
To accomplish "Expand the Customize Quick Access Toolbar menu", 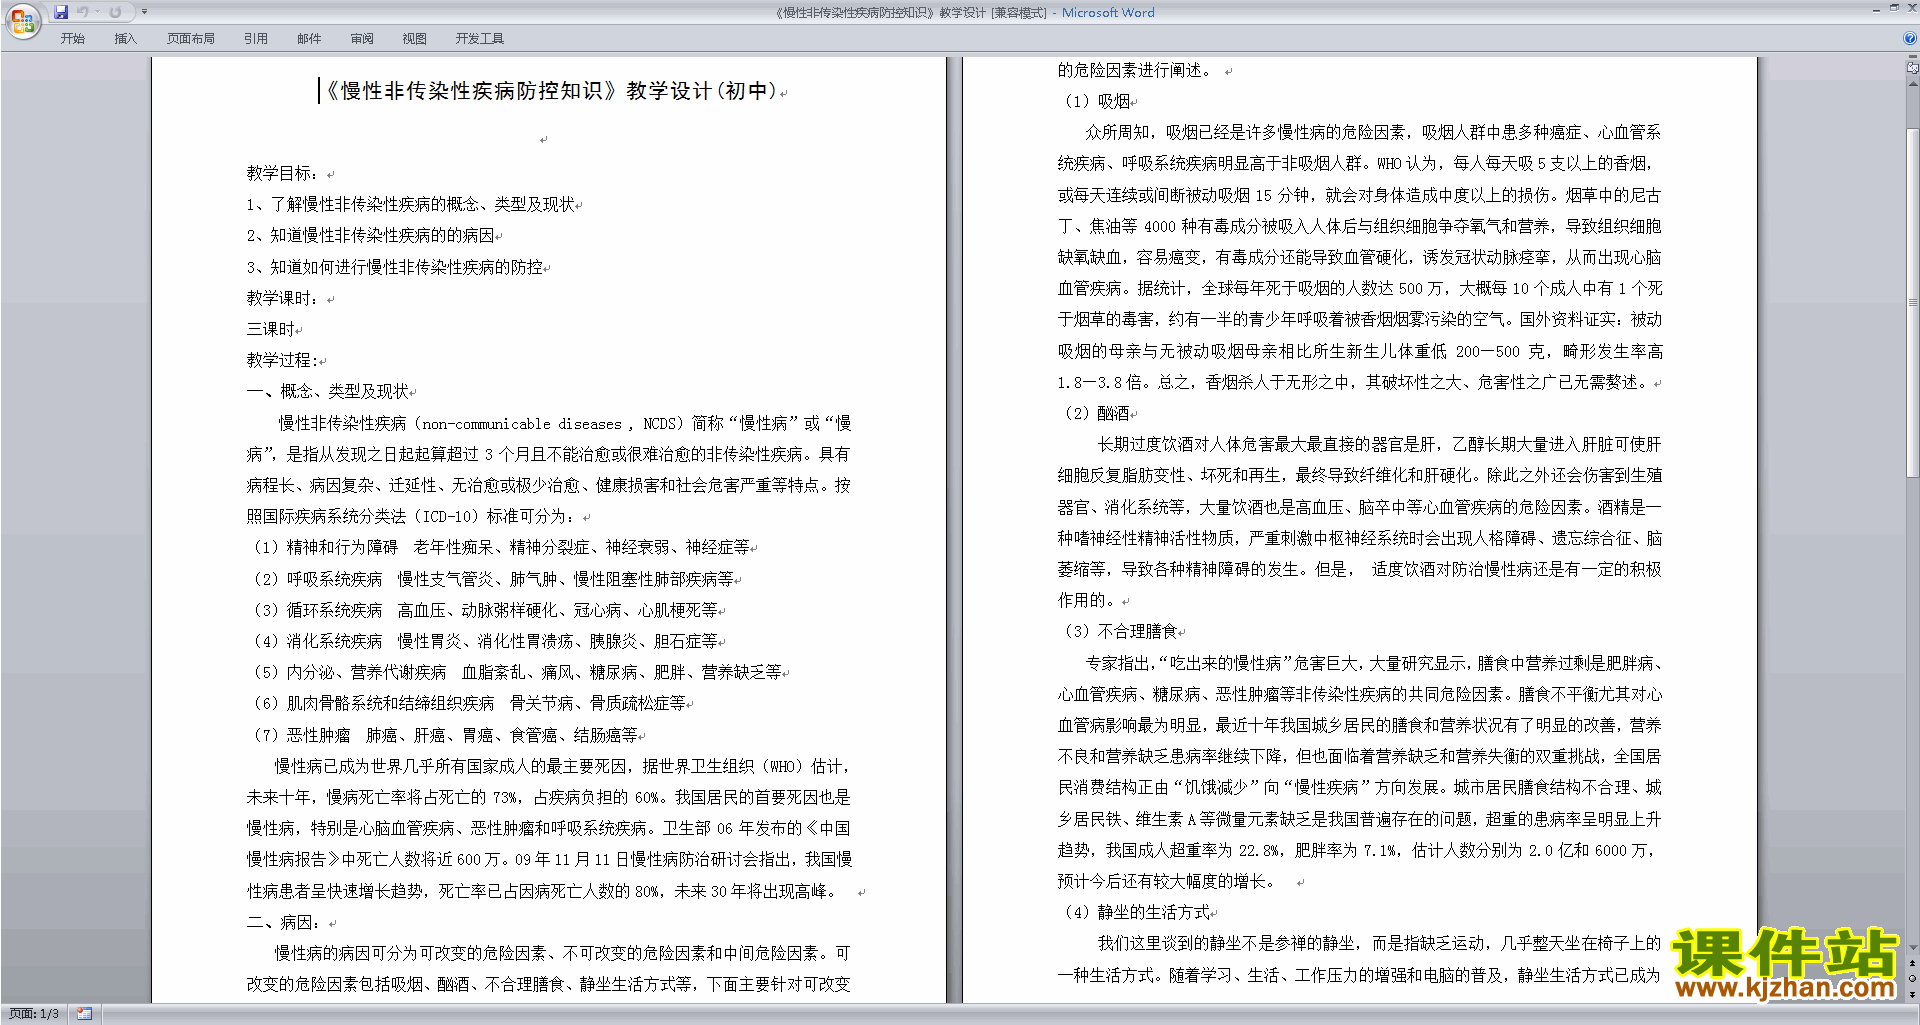I will click(144, 12).
